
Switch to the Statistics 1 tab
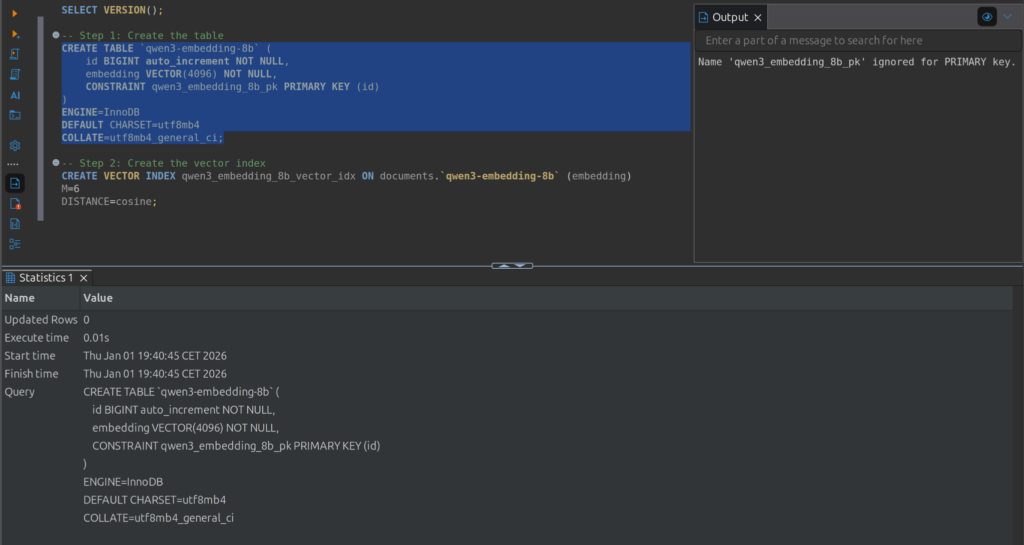point(40,278)
